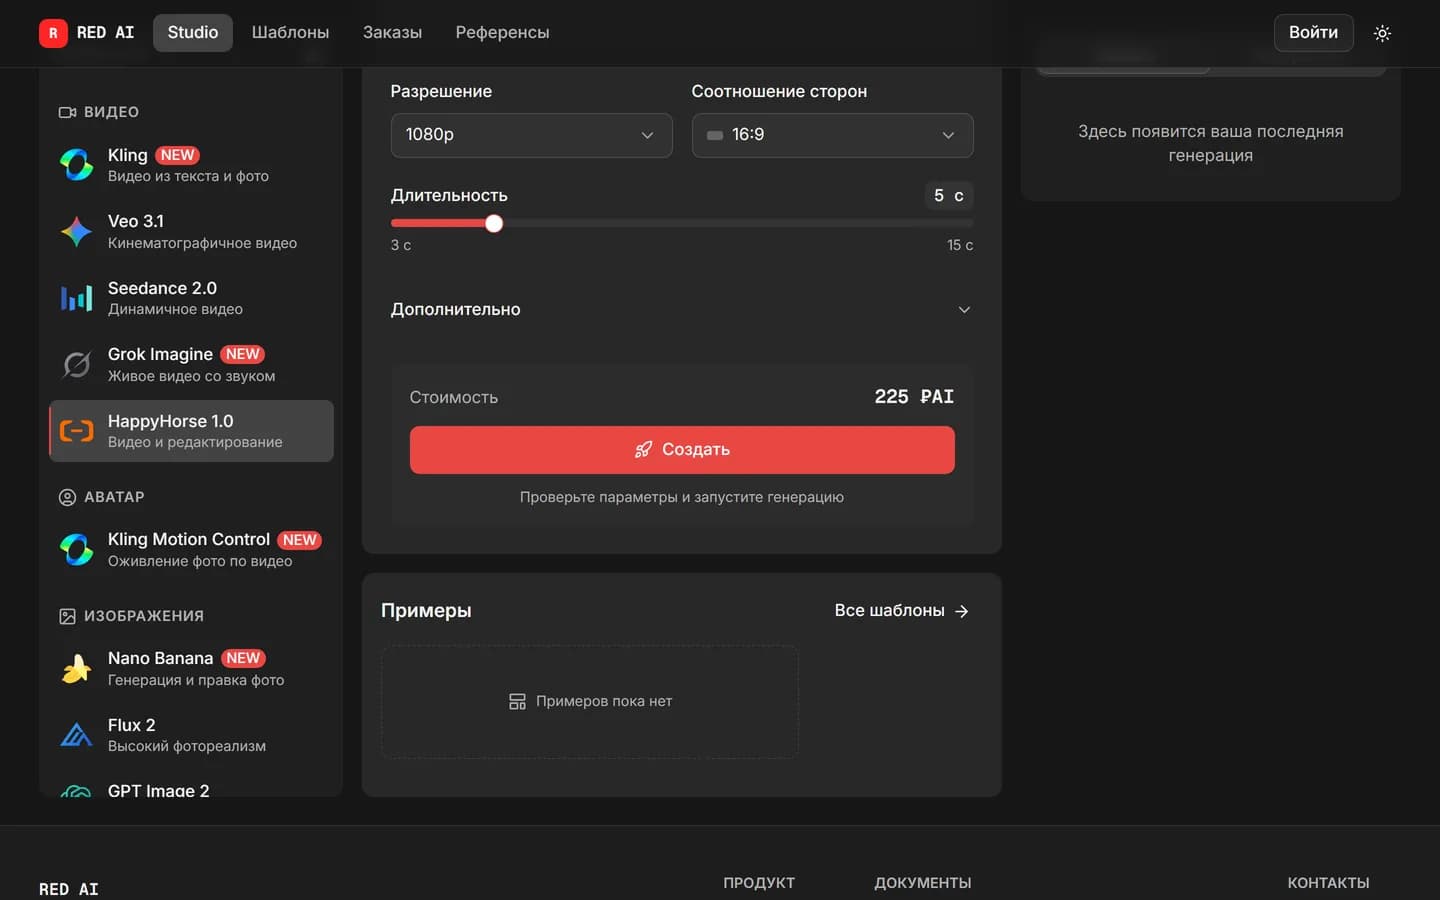This screenshot has width=1440, height=900.
Task: Open the Studio tab
Action: click(193, 33)
